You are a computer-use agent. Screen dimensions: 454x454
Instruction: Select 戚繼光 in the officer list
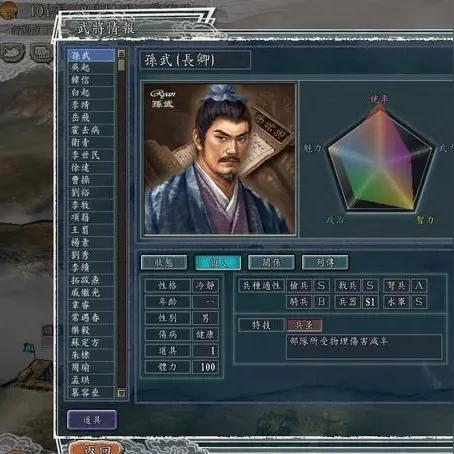91,292
